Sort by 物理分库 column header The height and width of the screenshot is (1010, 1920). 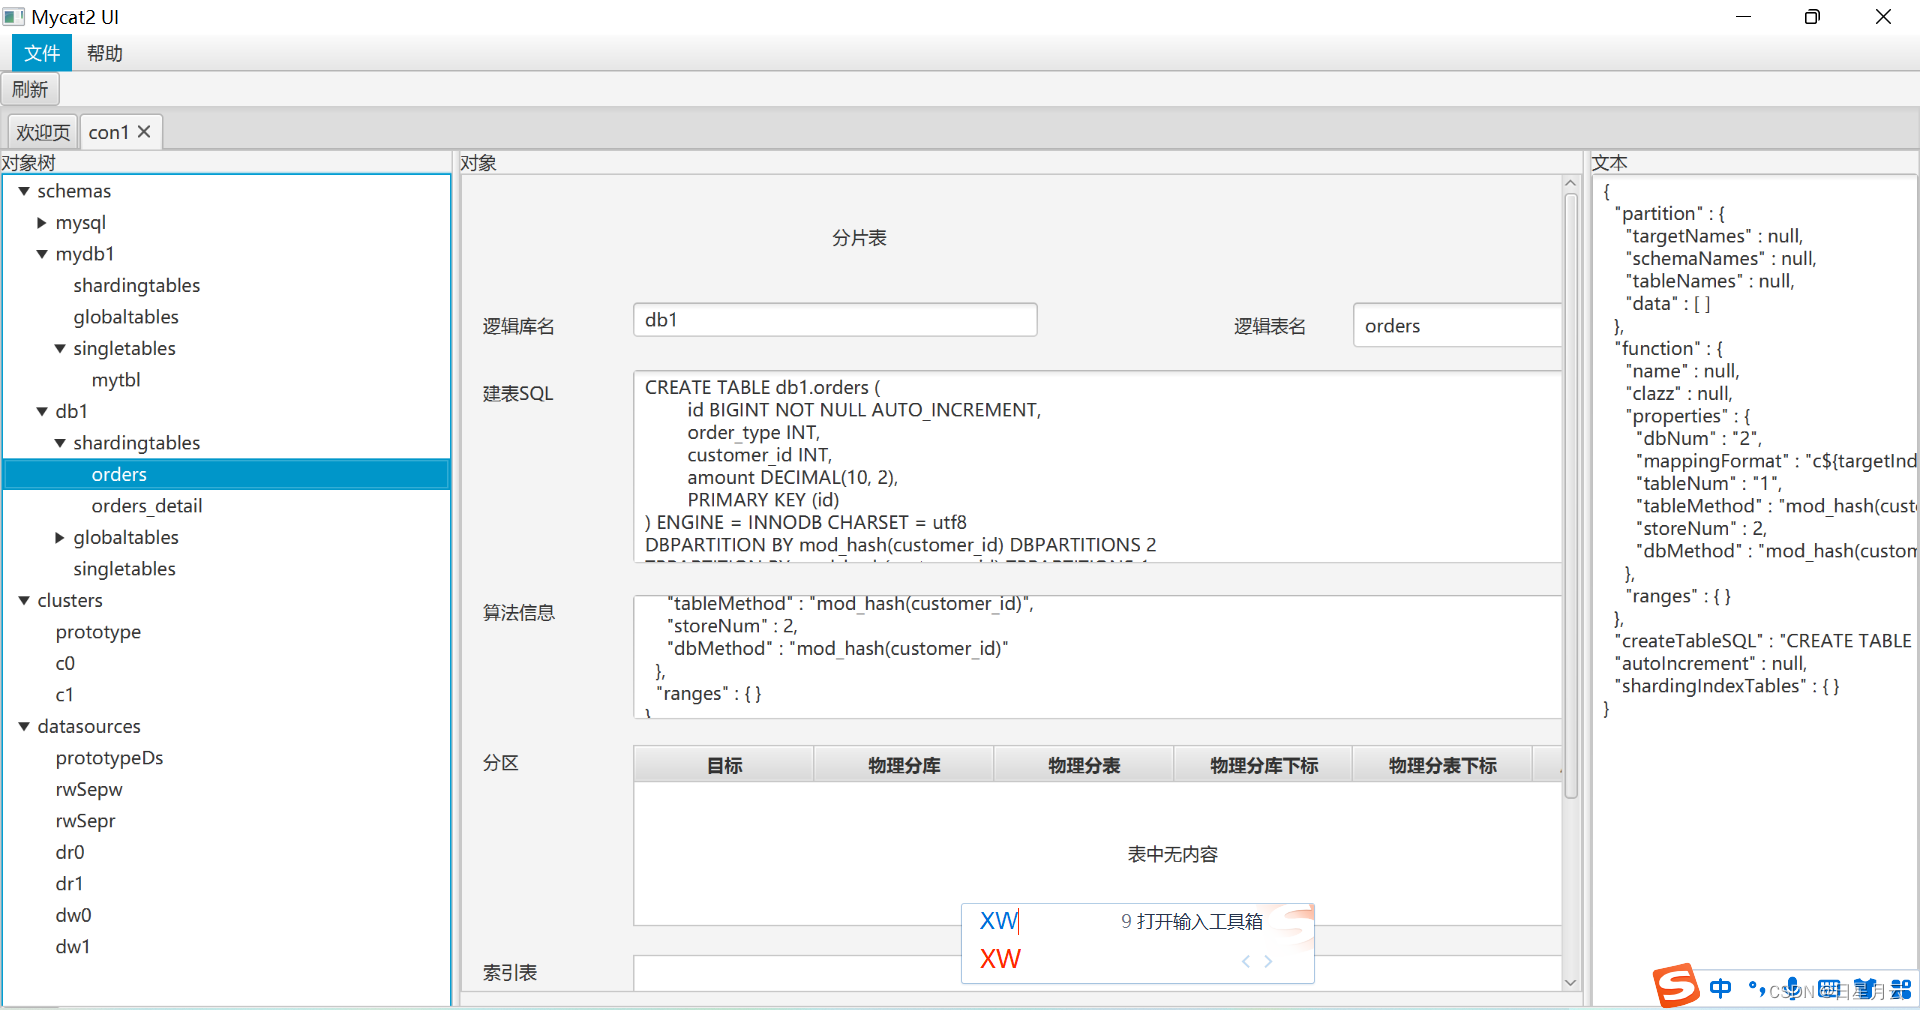click(x=904, y=765)
